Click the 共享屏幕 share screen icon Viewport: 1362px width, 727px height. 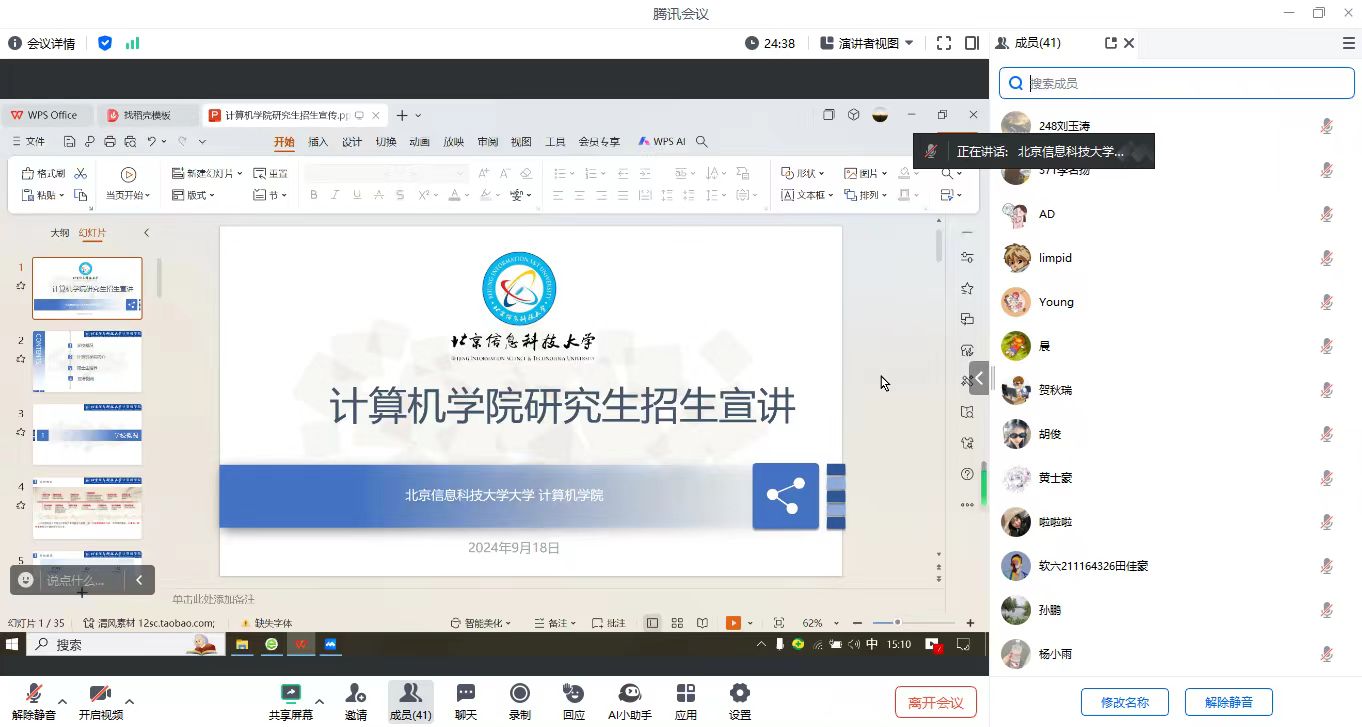tap(290, 694)
